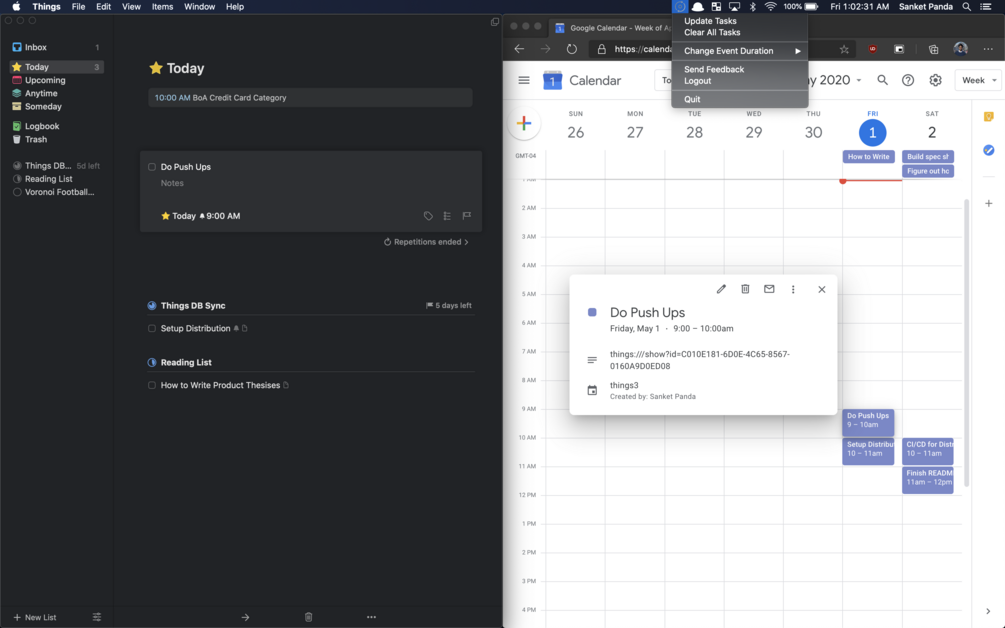Image resolution: width=1005 pixels, height=628 pixels.
Task: Click the things:/// link in event details
Action: point(700,360)
